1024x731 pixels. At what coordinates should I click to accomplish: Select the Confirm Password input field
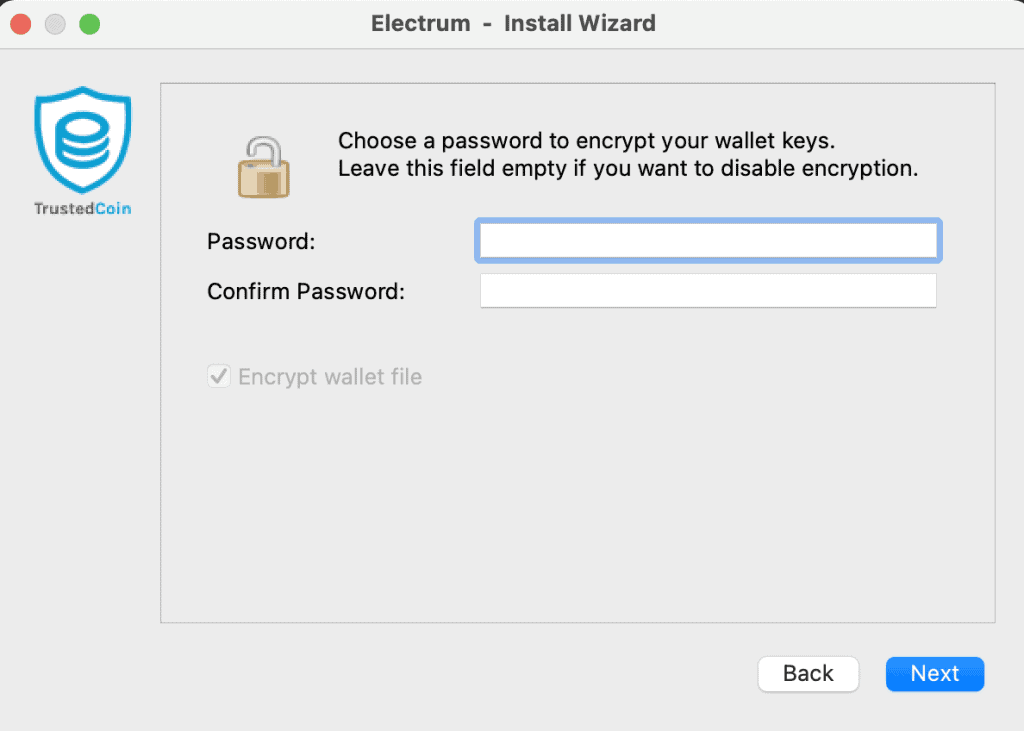pyautogui.click(x=708, y=290)
